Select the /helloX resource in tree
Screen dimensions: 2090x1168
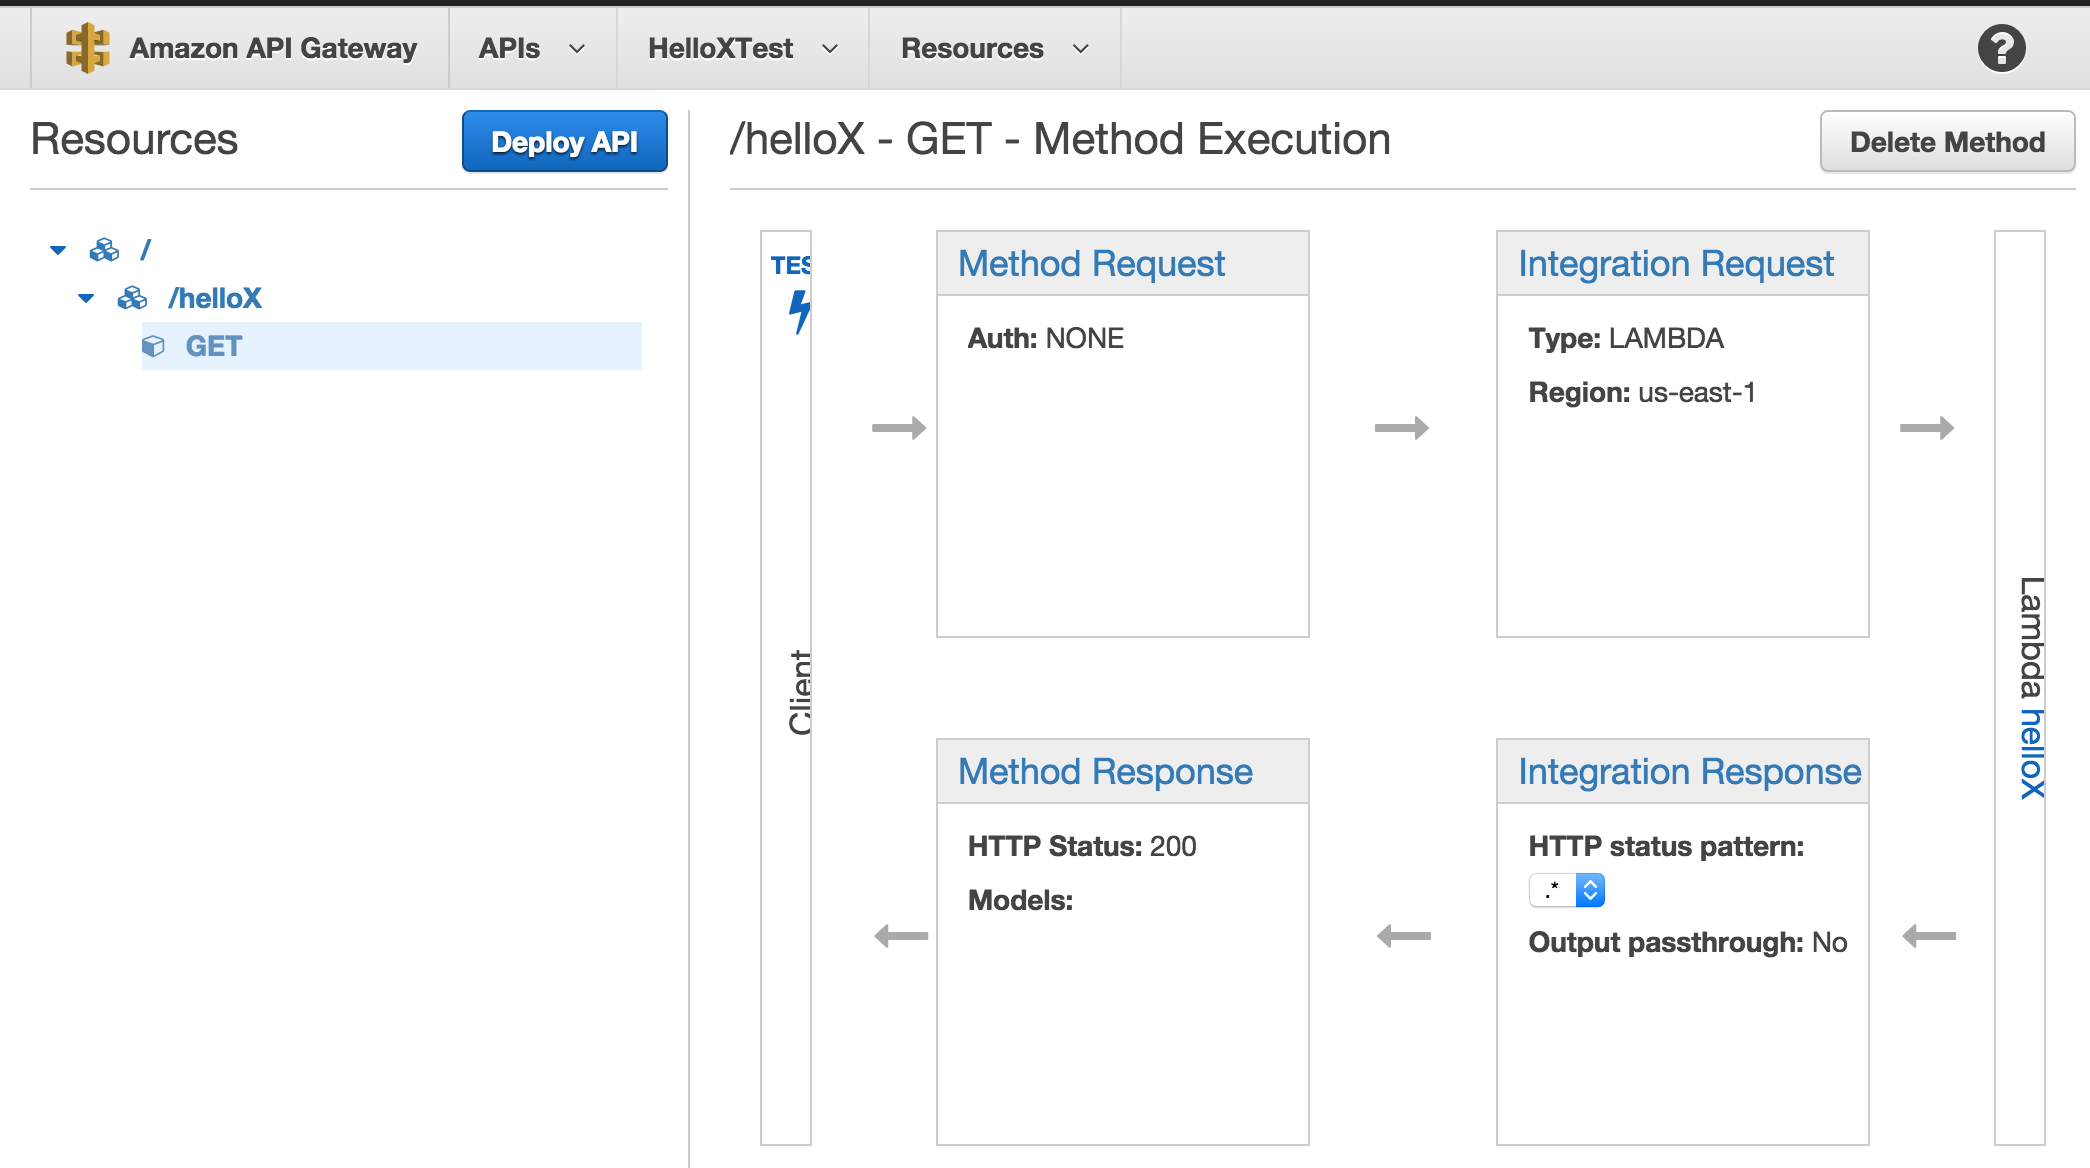click(215, 298)
